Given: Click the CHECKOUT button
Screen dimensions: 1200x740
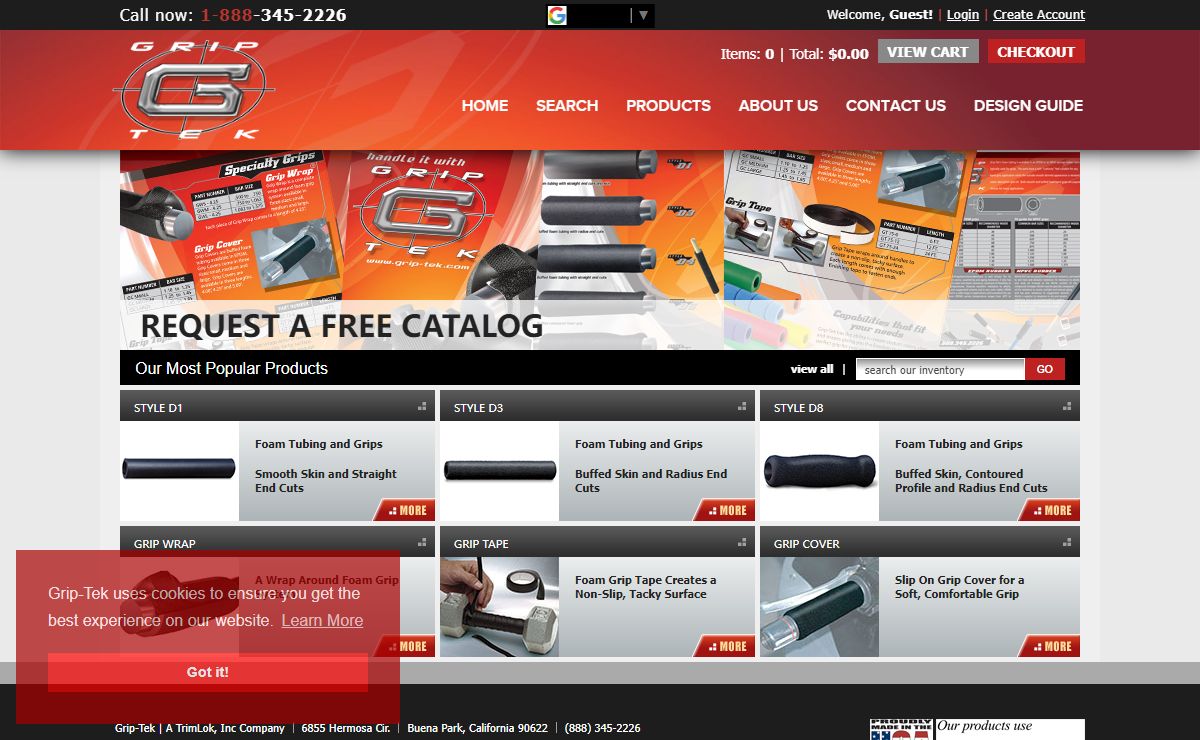Looking at the screenshot, I should (1036, 52).
